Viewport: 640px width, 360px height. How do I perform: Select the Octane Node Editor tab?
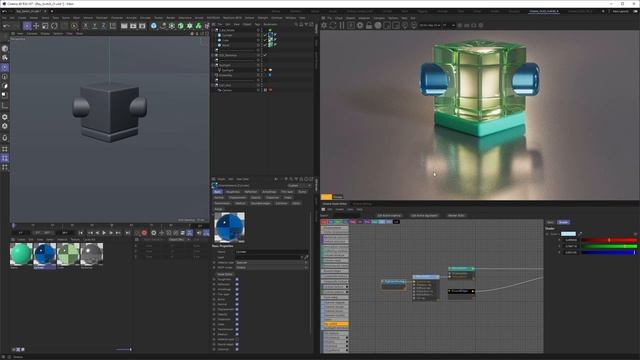click(334, 204)
